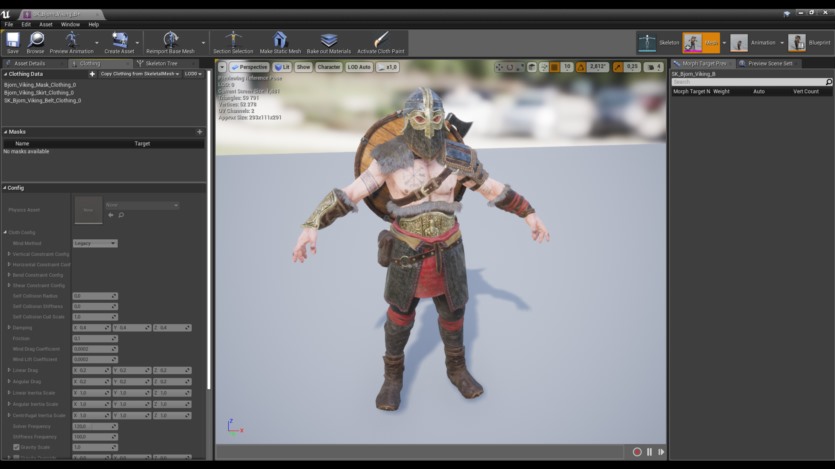Click the Create Asset icon

[119, 43]
